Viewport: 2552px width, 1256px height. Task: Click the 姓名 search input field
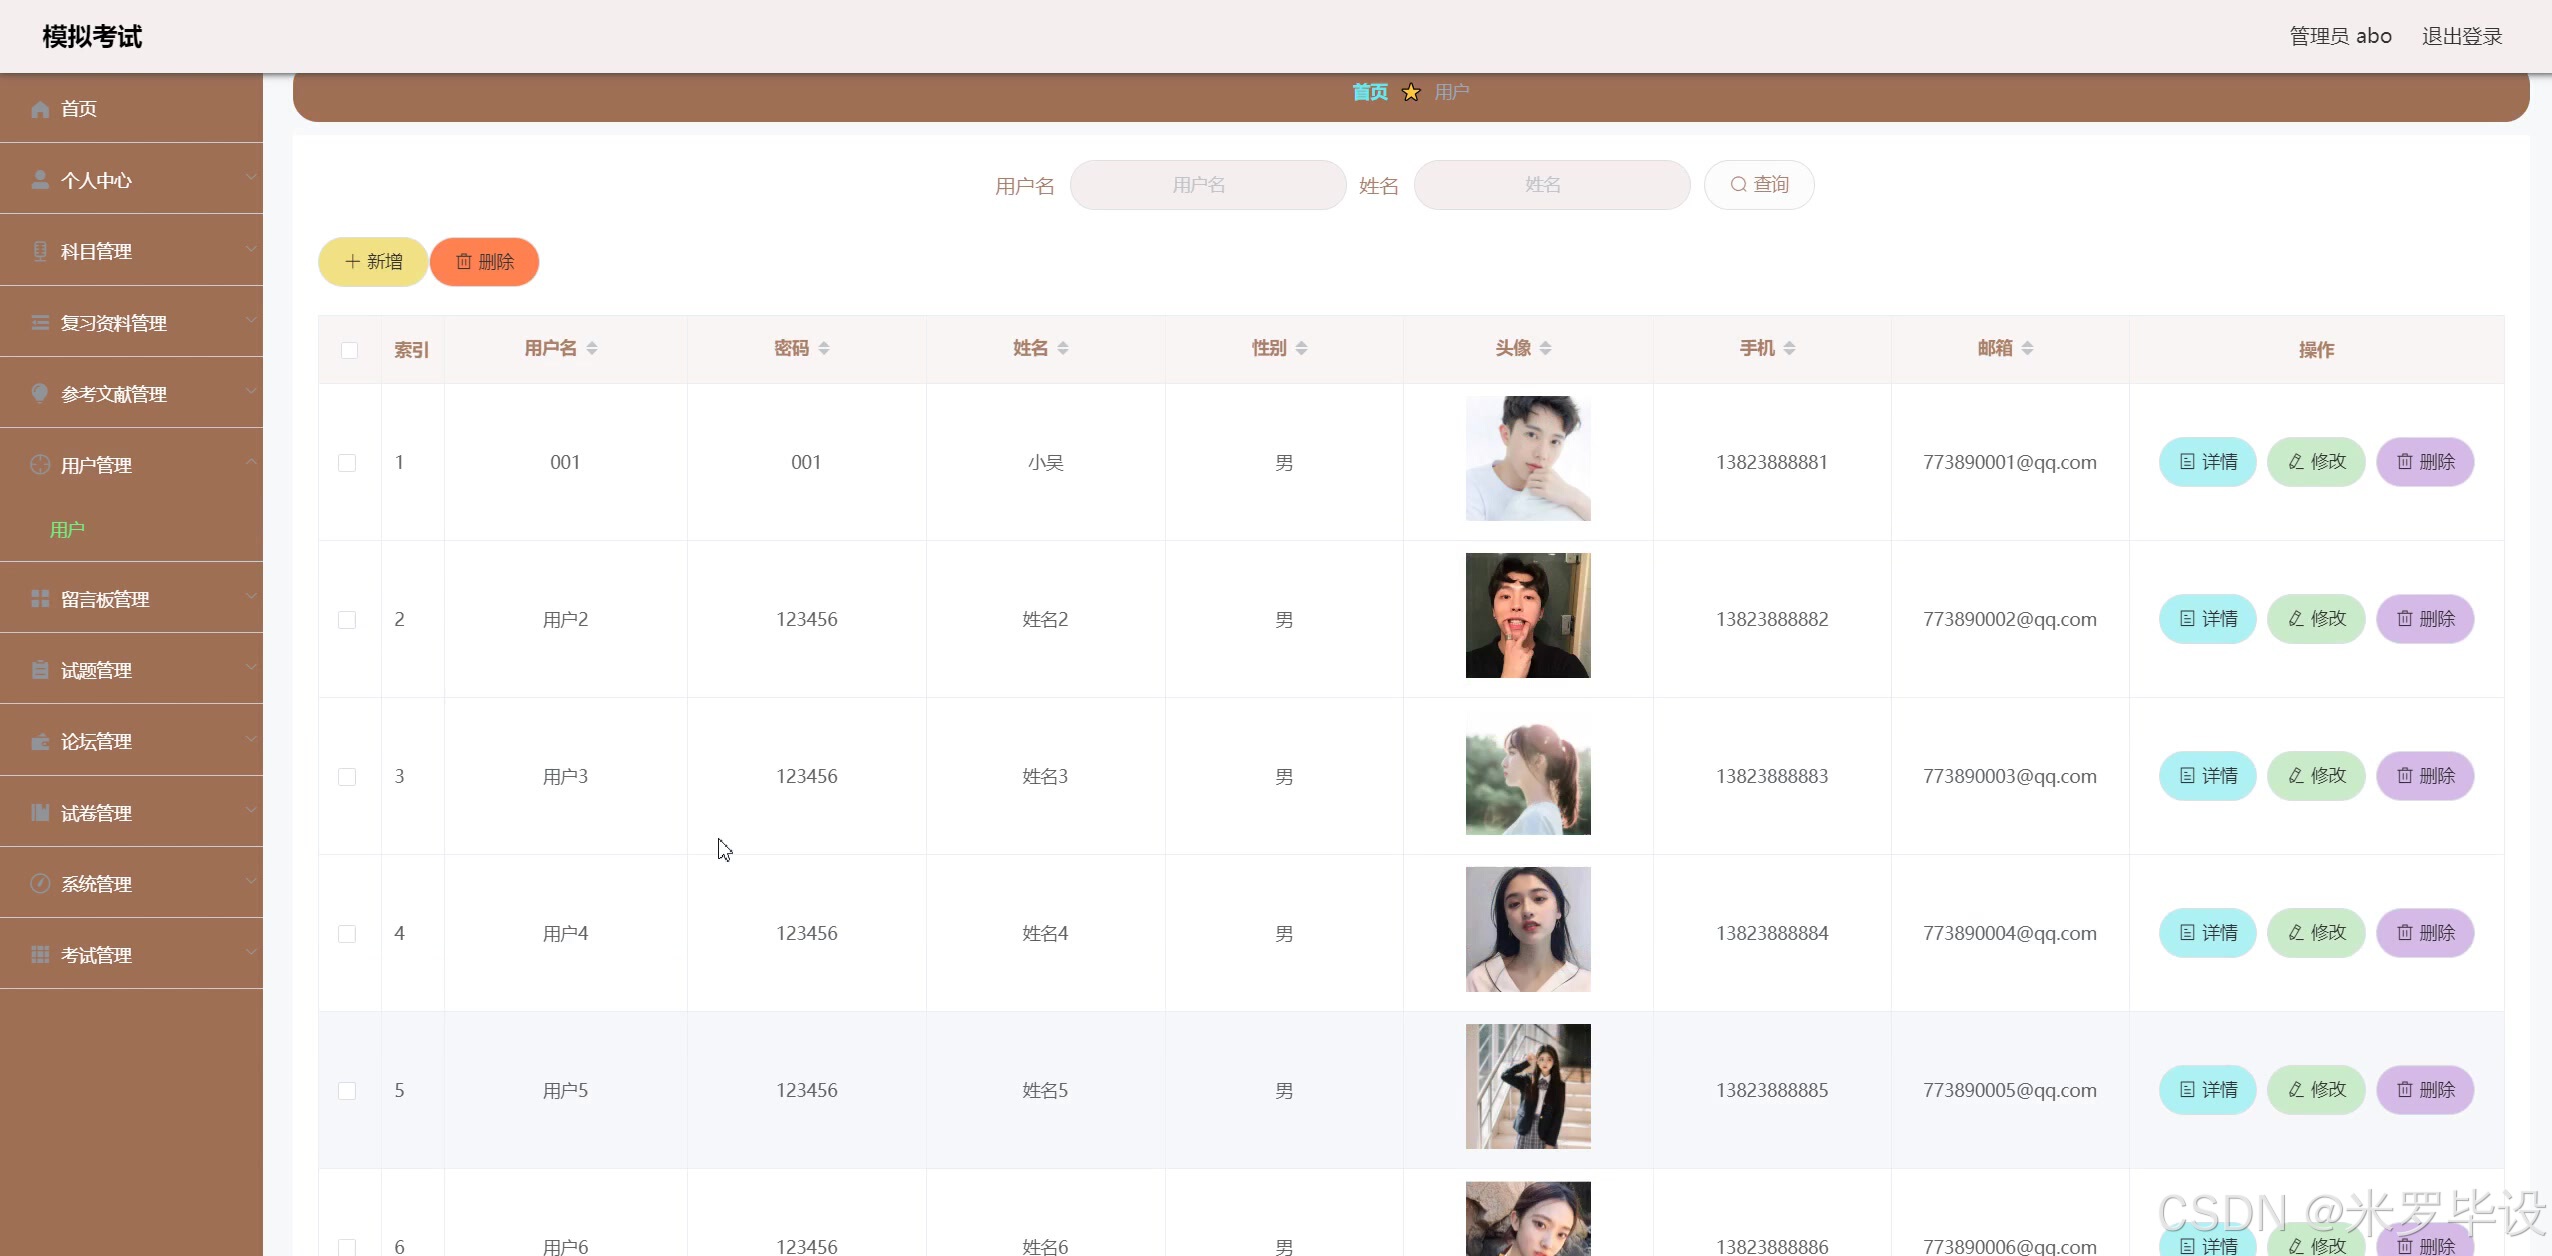tap(1551, 185)
